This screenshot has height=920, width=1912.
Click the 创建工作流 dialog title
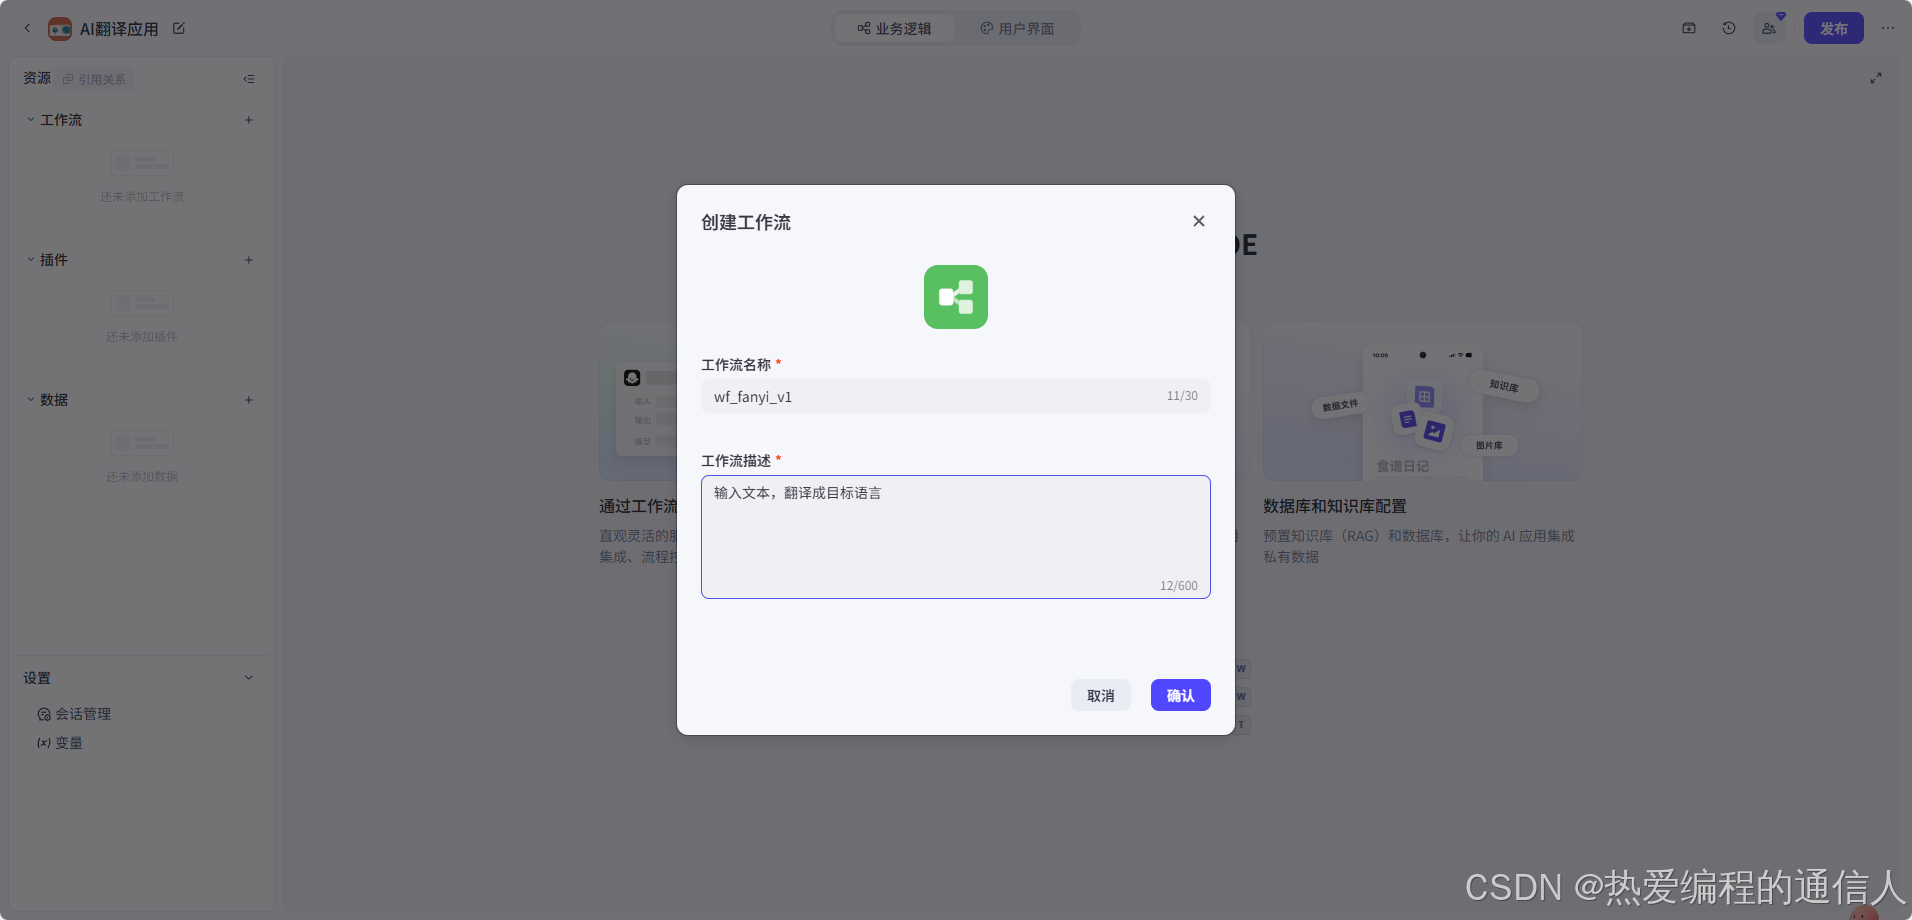pos(746,222)
